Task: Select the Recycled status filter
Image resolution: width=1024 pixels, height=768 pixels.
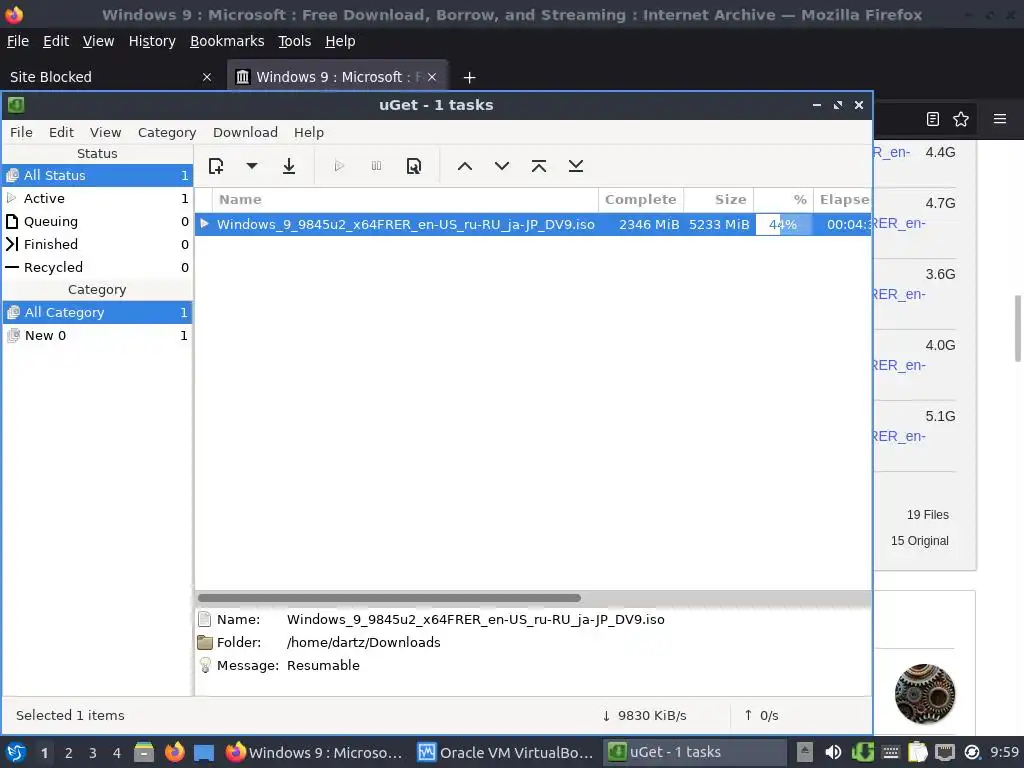Action: pos(97,267)
